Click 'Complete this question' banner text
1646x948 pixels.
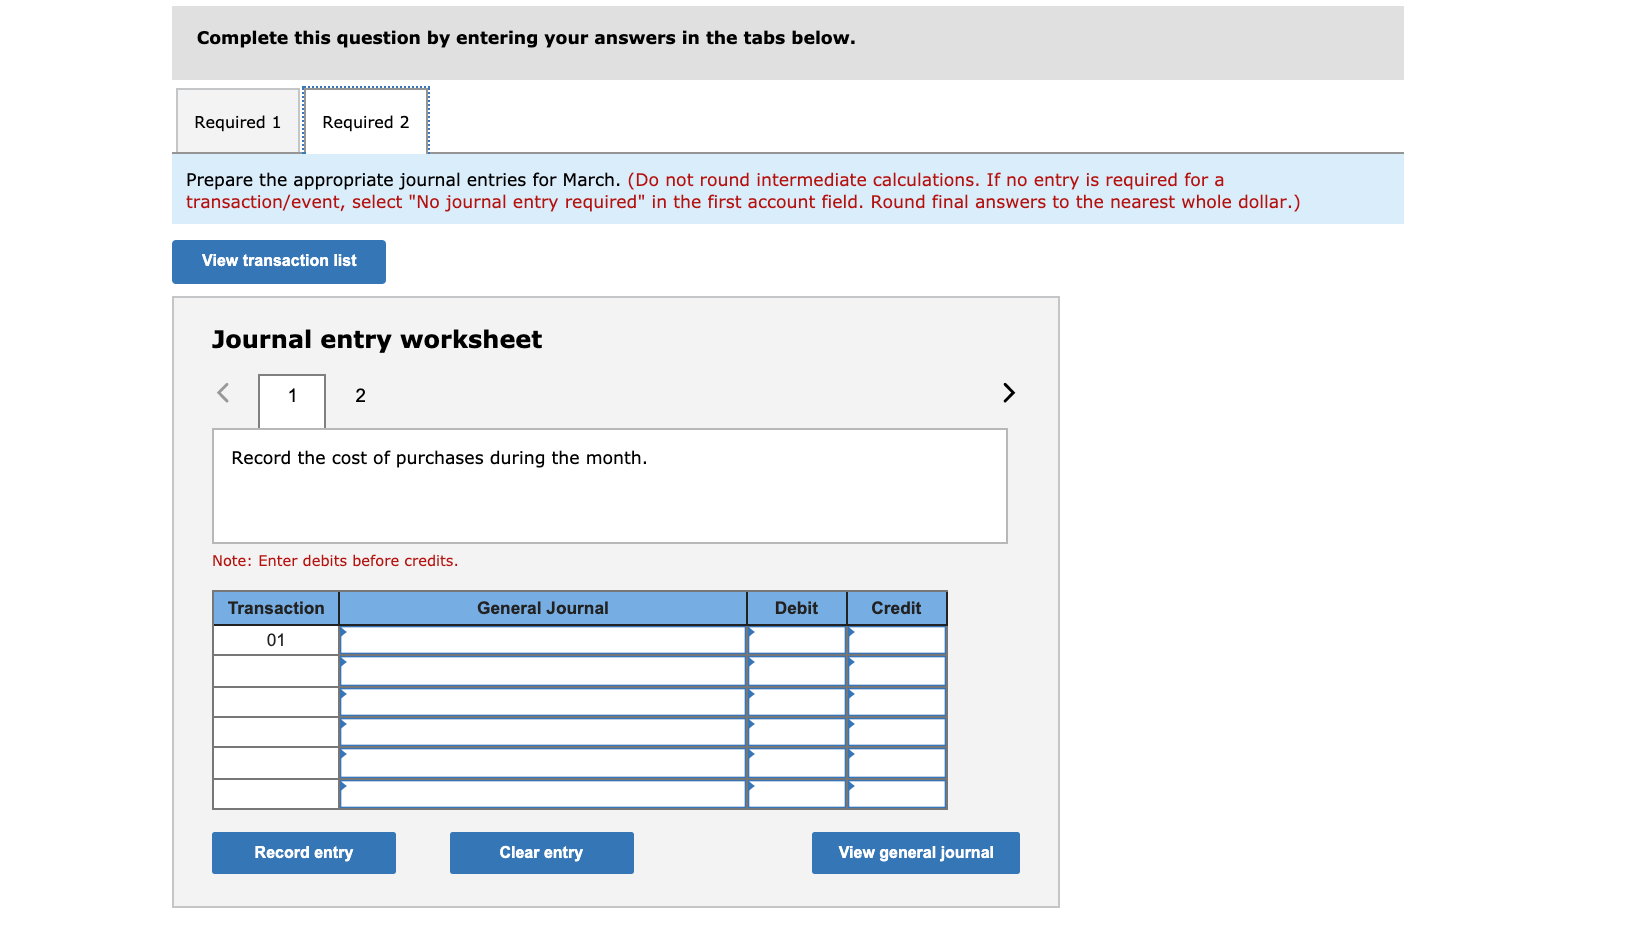coord(526,38)
